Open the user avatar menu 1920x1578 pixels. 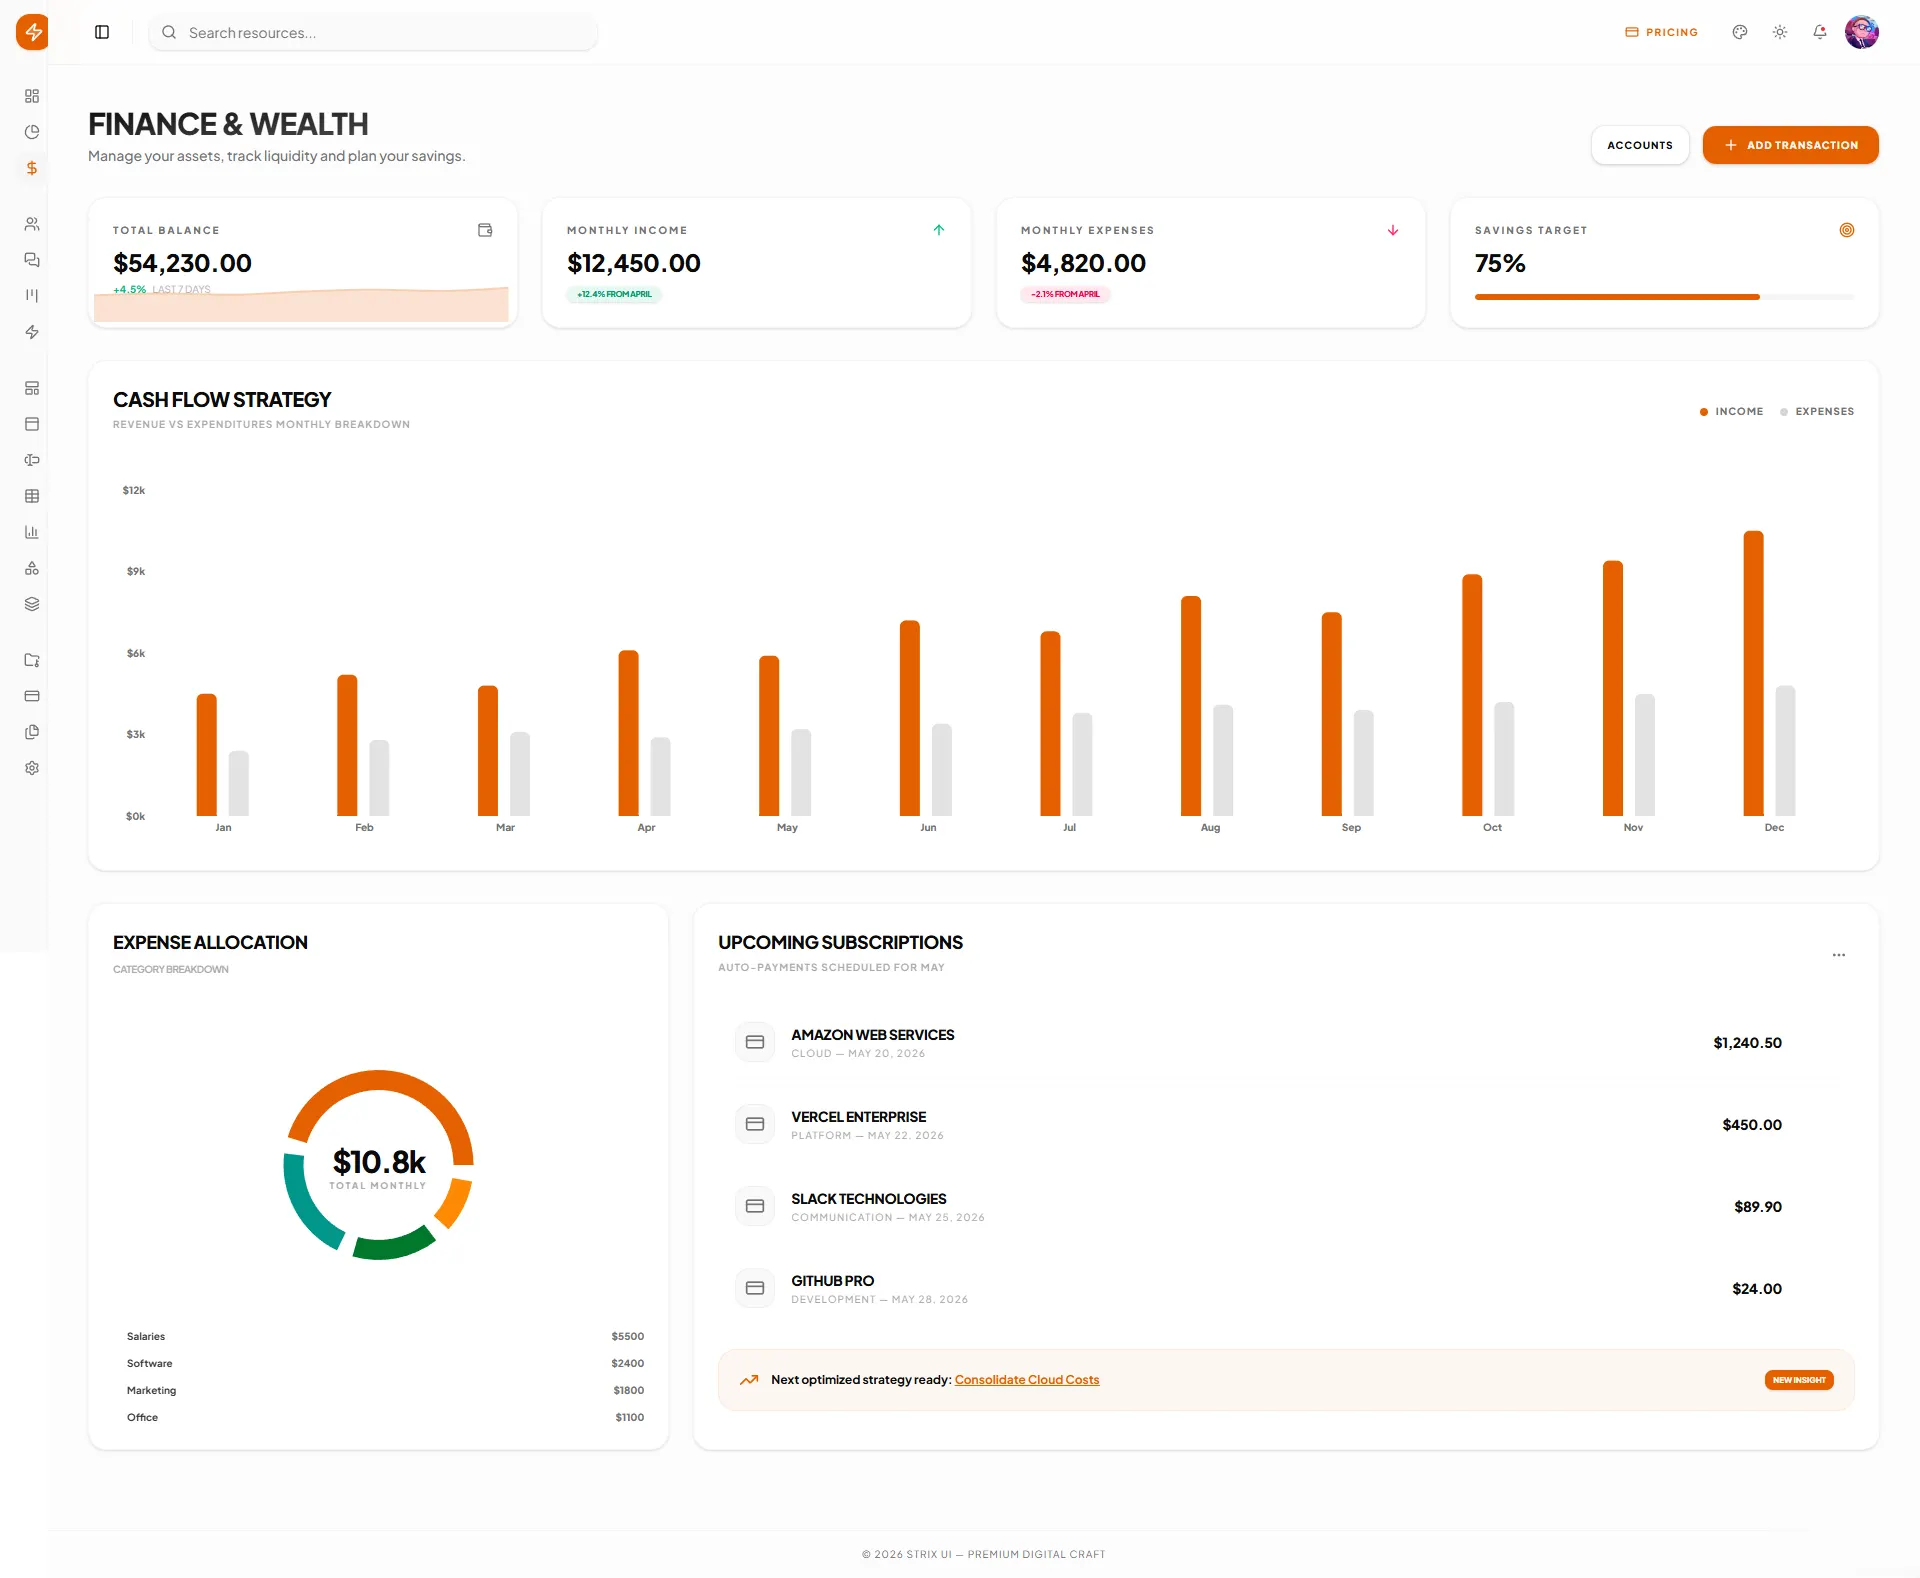pos(1862,32)
